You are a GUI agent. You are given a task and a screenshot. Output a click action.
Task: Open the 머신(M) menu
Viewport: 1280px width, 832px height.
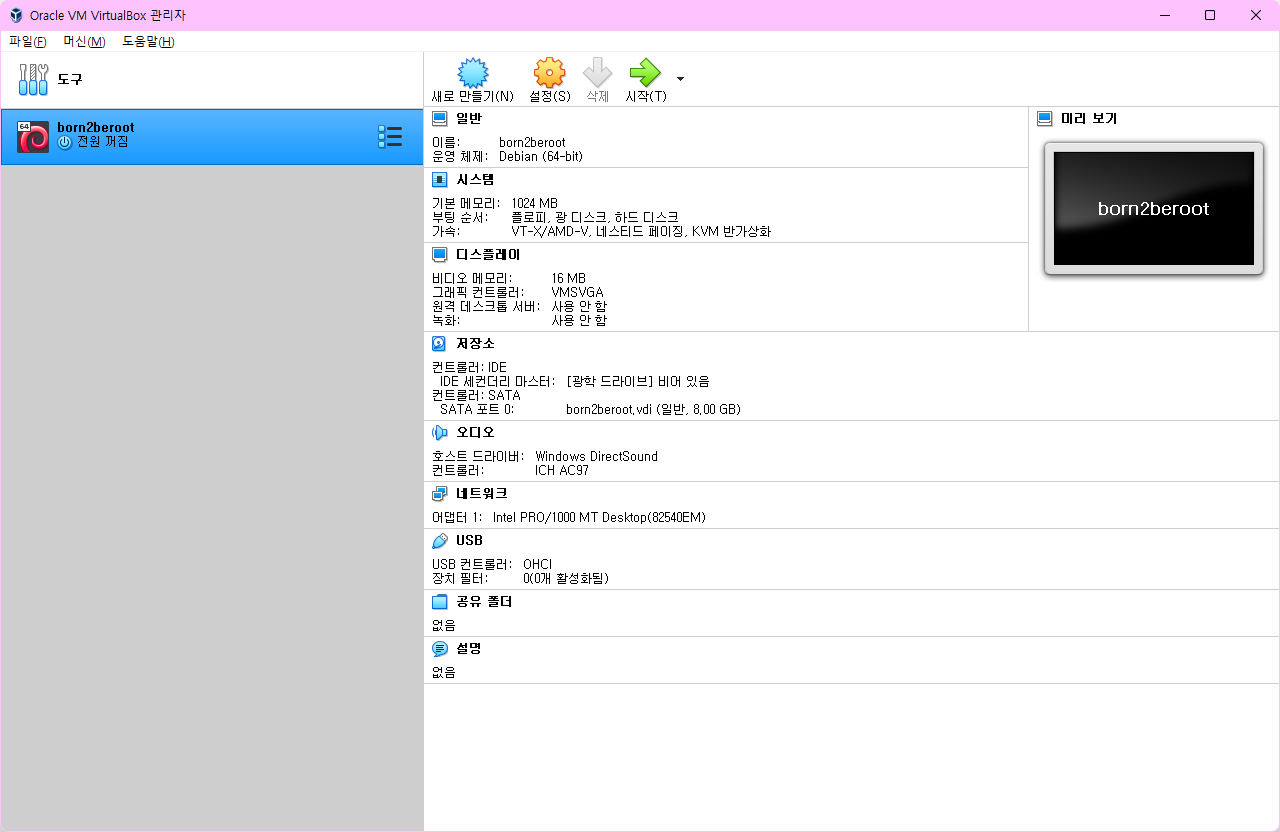pyautogui.click(x=84, y=41)
